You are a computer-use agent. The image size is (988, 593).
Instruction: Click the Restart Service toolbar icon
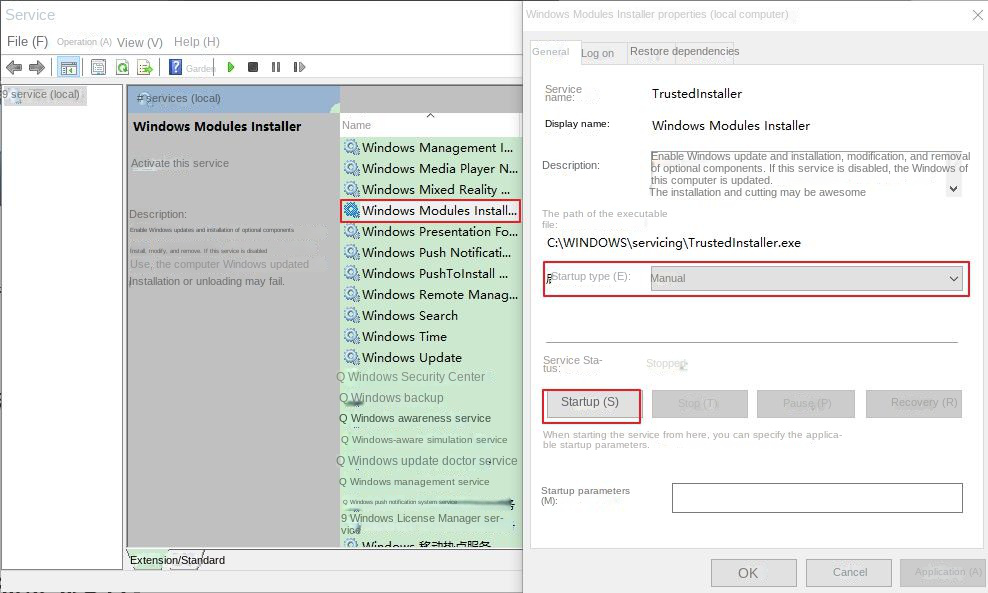coord(298,67)
